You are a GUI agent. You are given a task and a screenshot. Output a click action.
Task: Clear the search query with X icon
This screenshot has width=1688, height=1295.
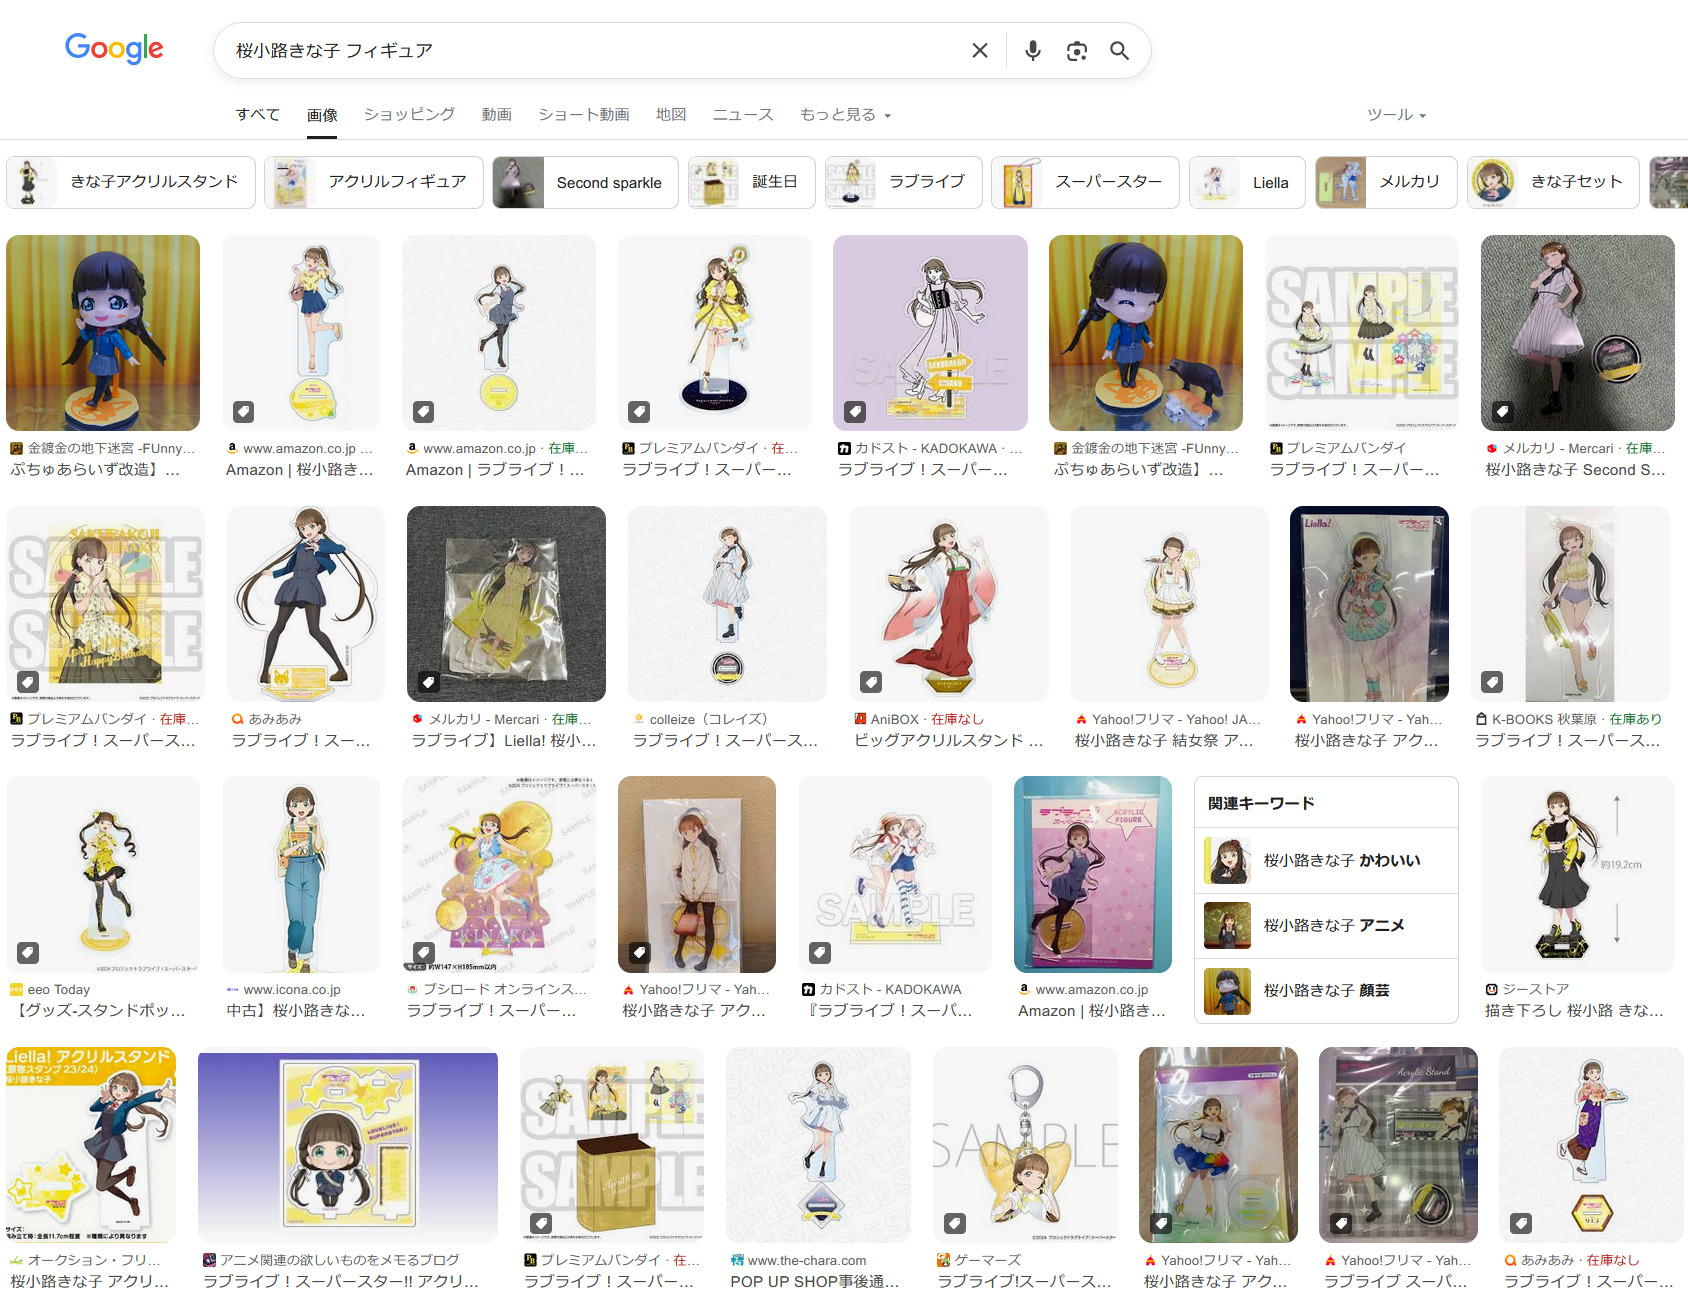click(980, 50)
